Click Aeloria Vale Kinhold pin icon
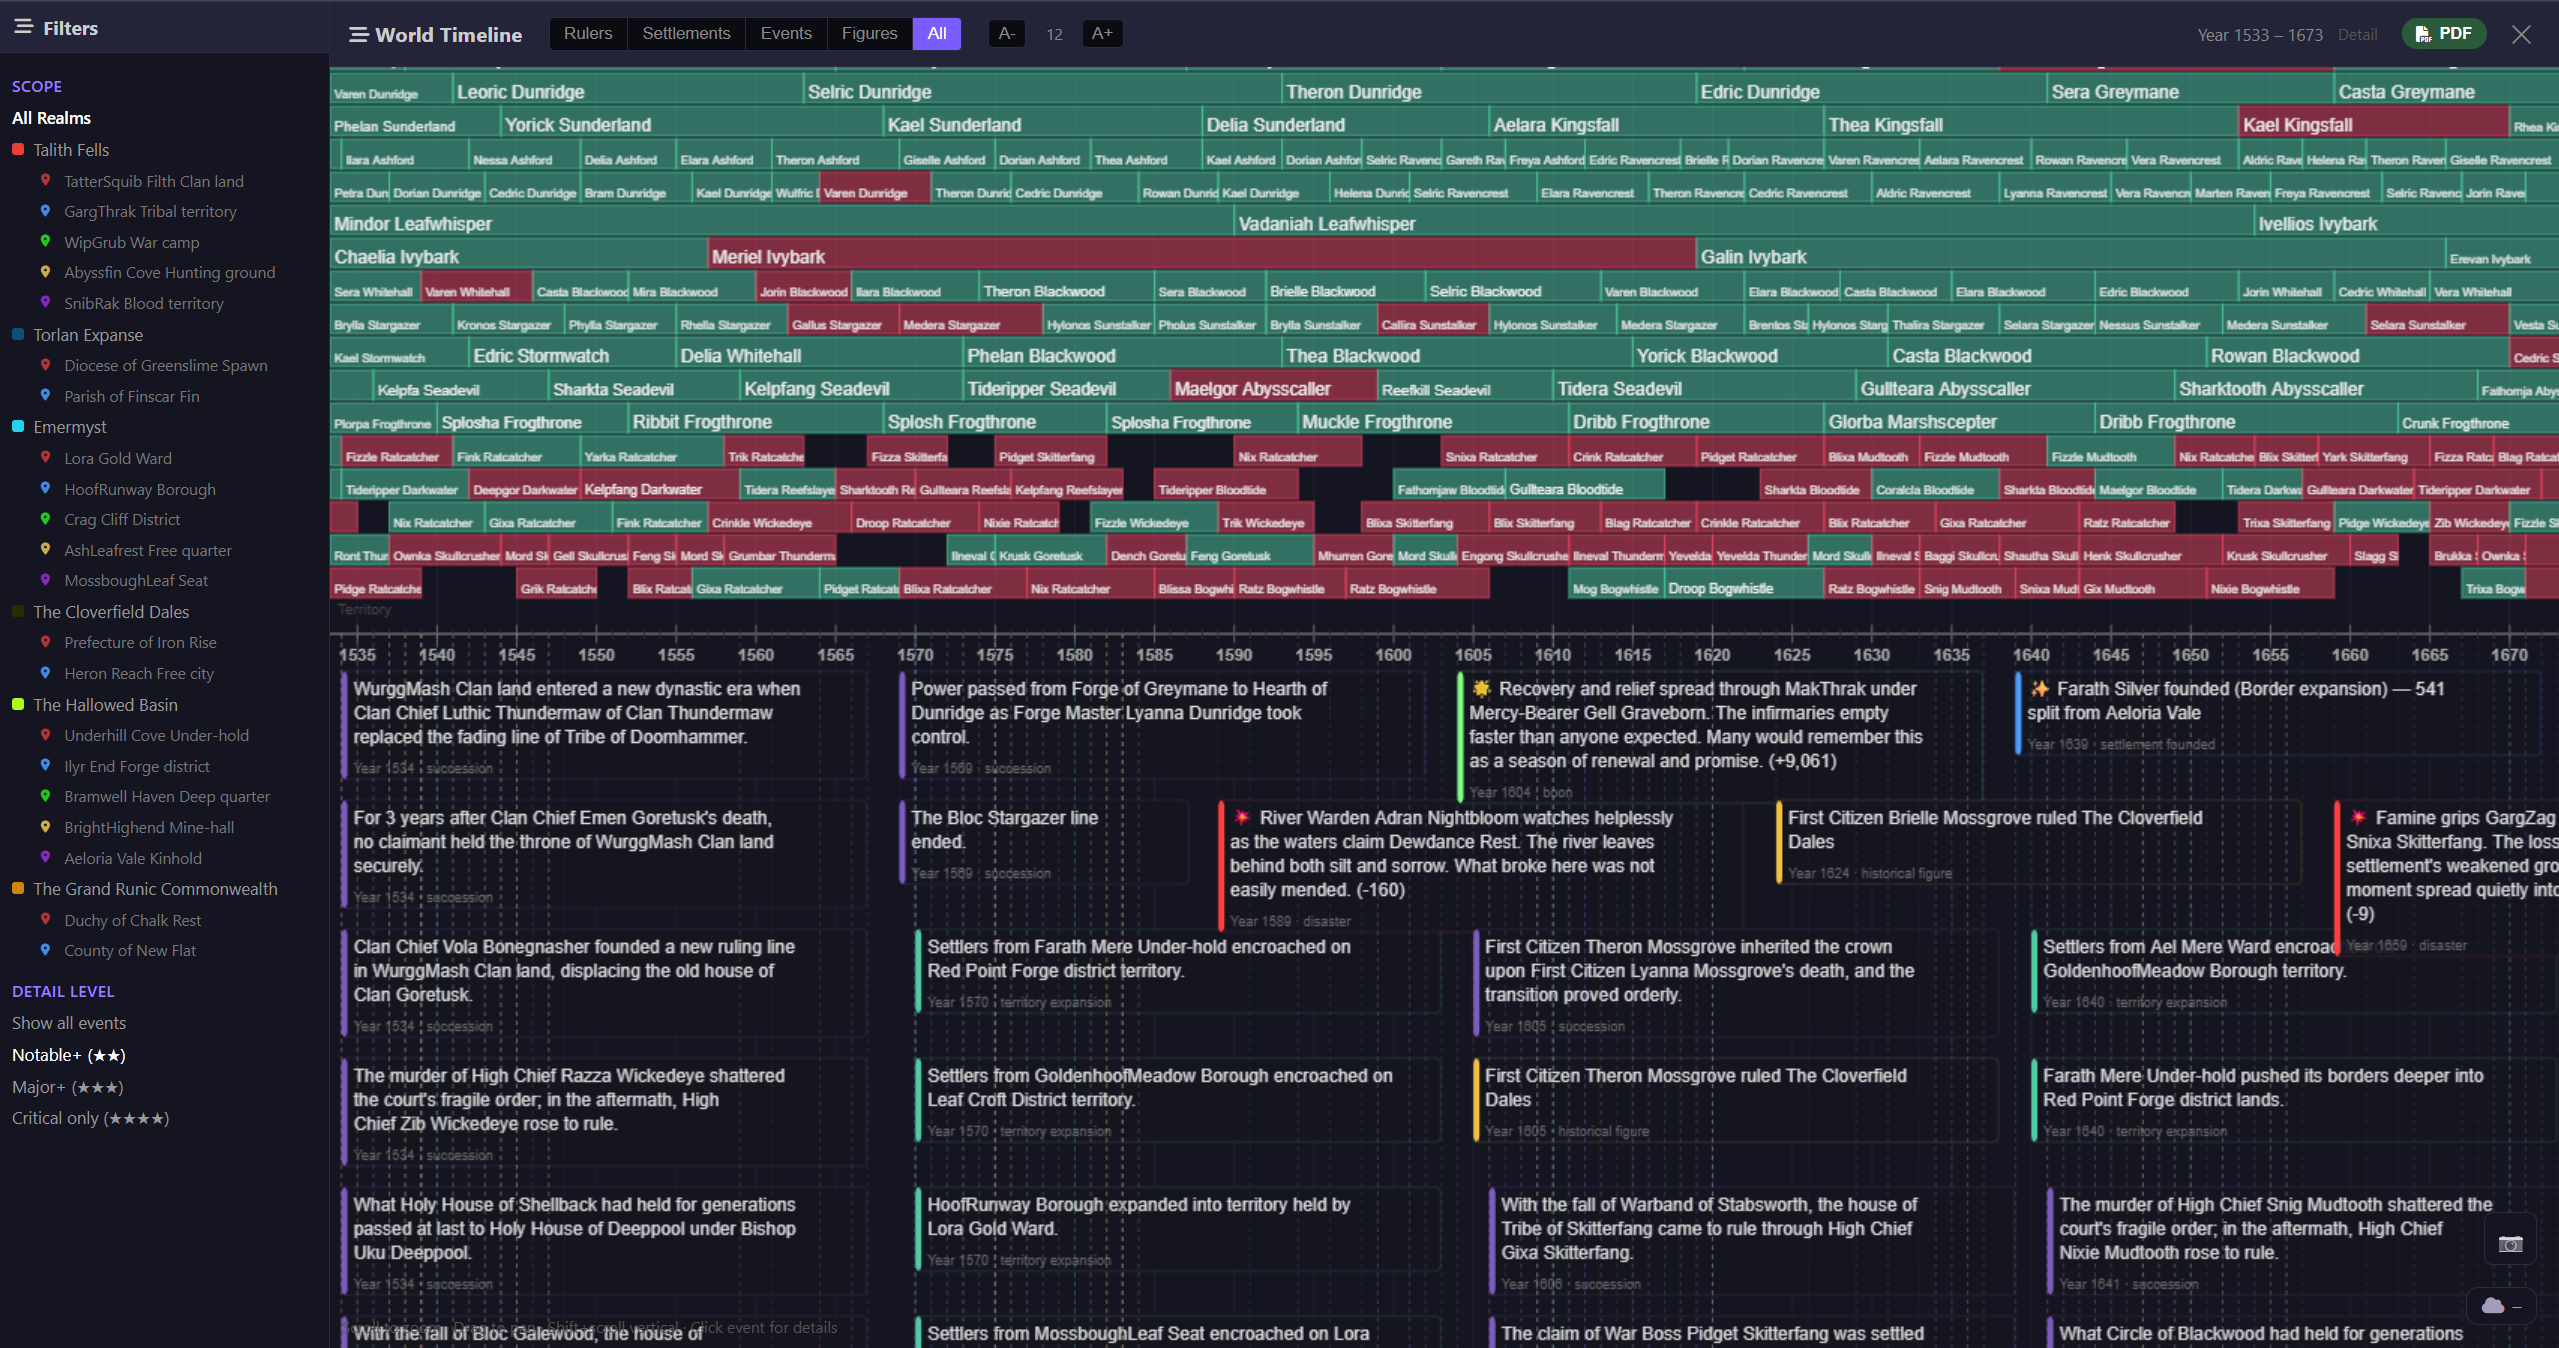The width and height of the screenshot is (2559, 1348). [45, 857]
